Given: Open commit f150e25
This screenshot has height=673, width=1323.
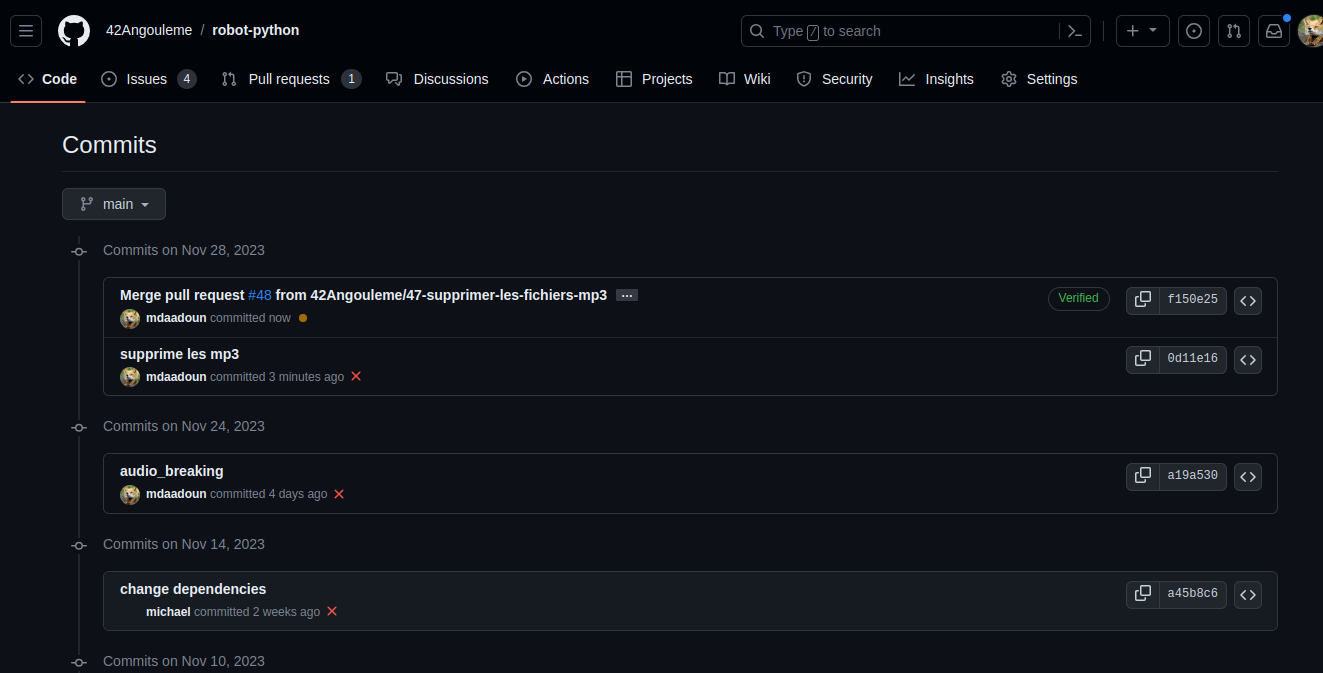Looking at the screenshot, I should point(1193,300).
